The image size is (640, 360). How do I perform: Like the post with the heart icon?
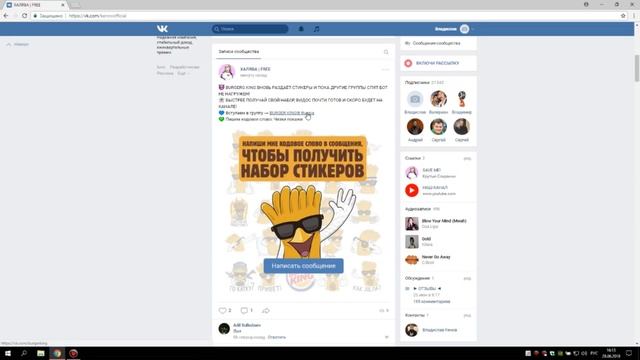click(222, 311)
